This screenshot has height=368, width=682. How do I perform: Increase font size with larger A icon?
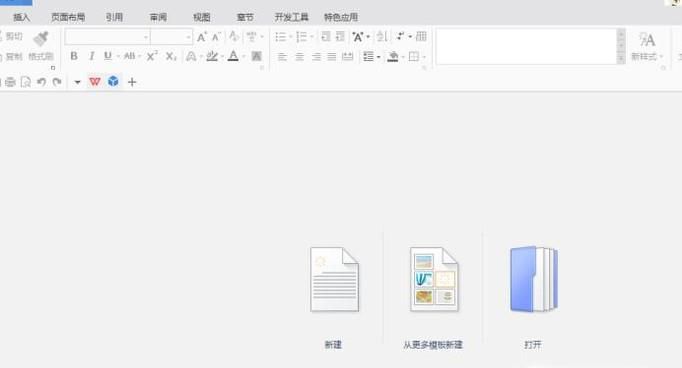click(x=201, y=37)
